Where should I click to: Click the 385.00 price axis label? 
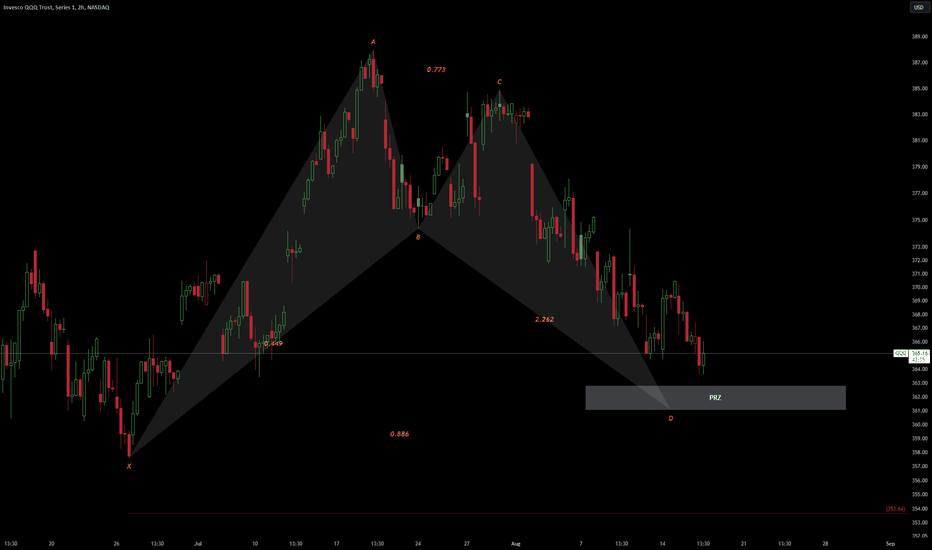click(x=920, y=89)
